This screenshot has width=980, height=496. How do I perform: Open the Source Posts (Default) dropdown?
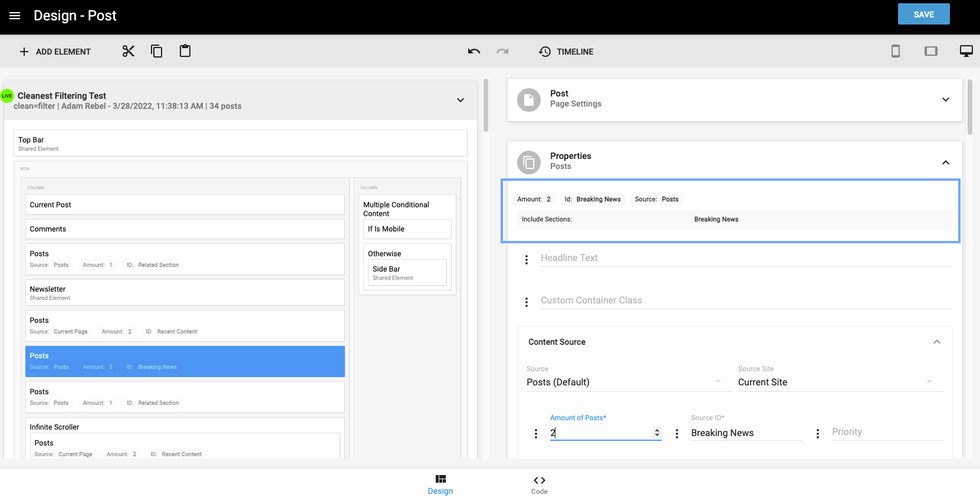pyautogui.click(x=623, y=382)
